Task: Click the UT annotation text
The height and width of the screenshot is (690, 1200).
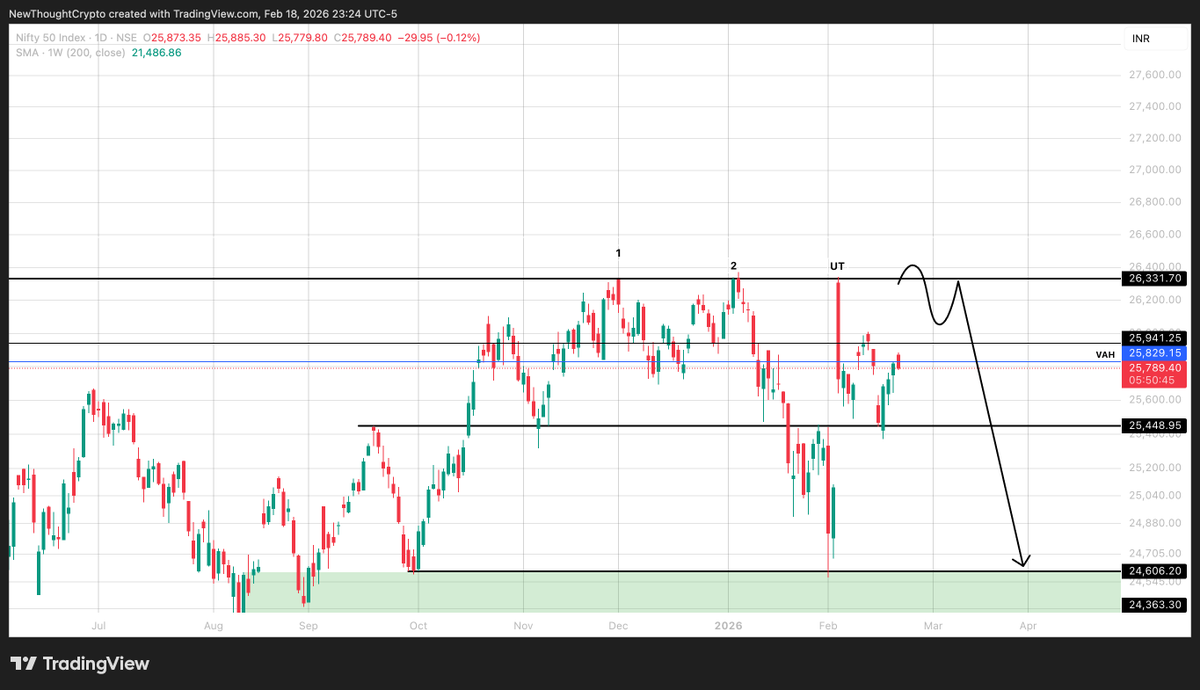Action: (x=837, y=267)
